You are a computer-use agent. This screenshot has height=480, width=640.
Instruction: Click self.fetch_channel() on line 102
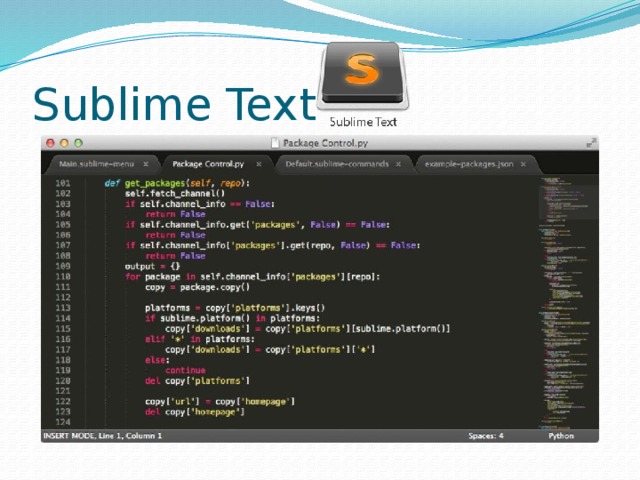[x=175, y=194]
